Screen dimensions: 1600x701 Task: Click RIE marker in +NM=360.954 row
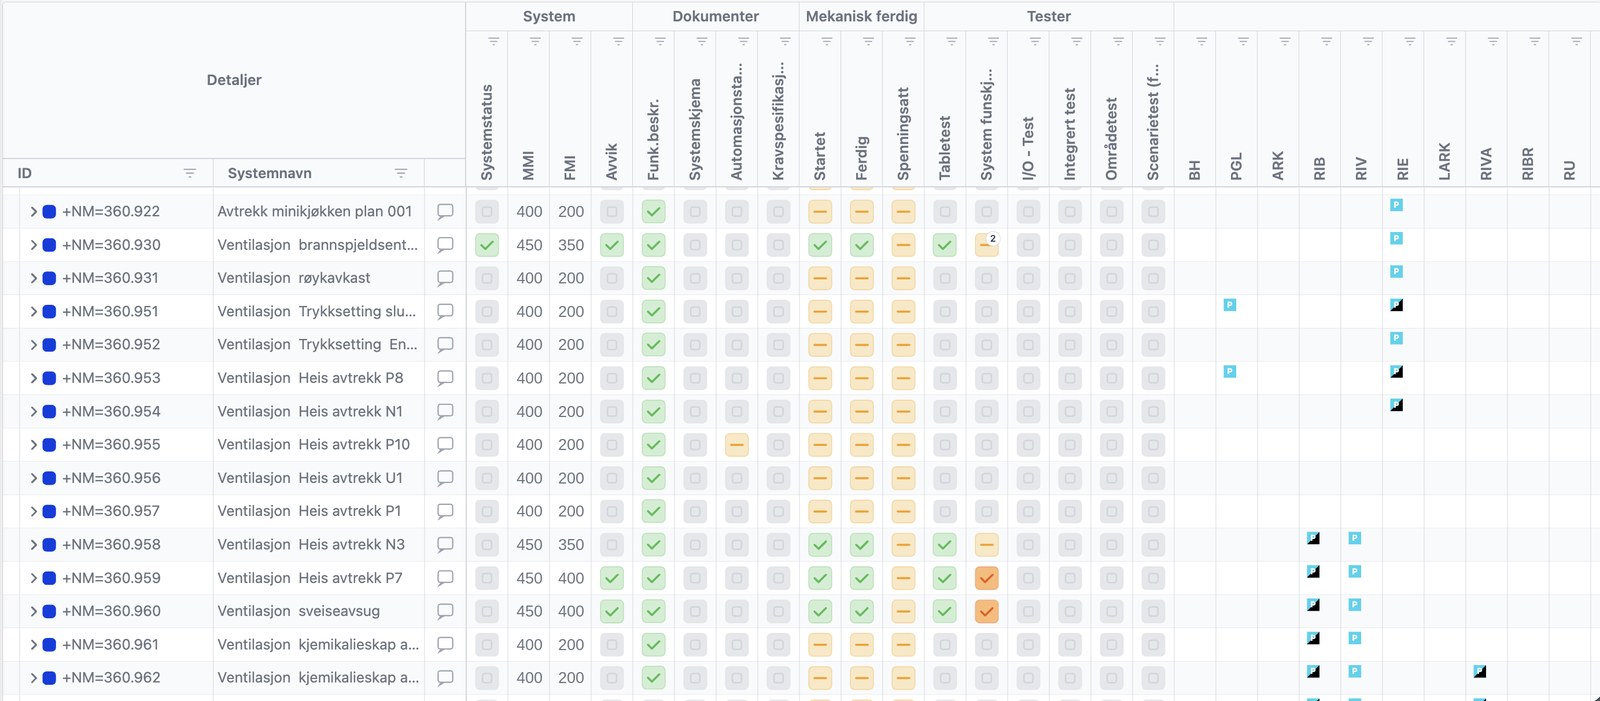tap(1397, 405)
